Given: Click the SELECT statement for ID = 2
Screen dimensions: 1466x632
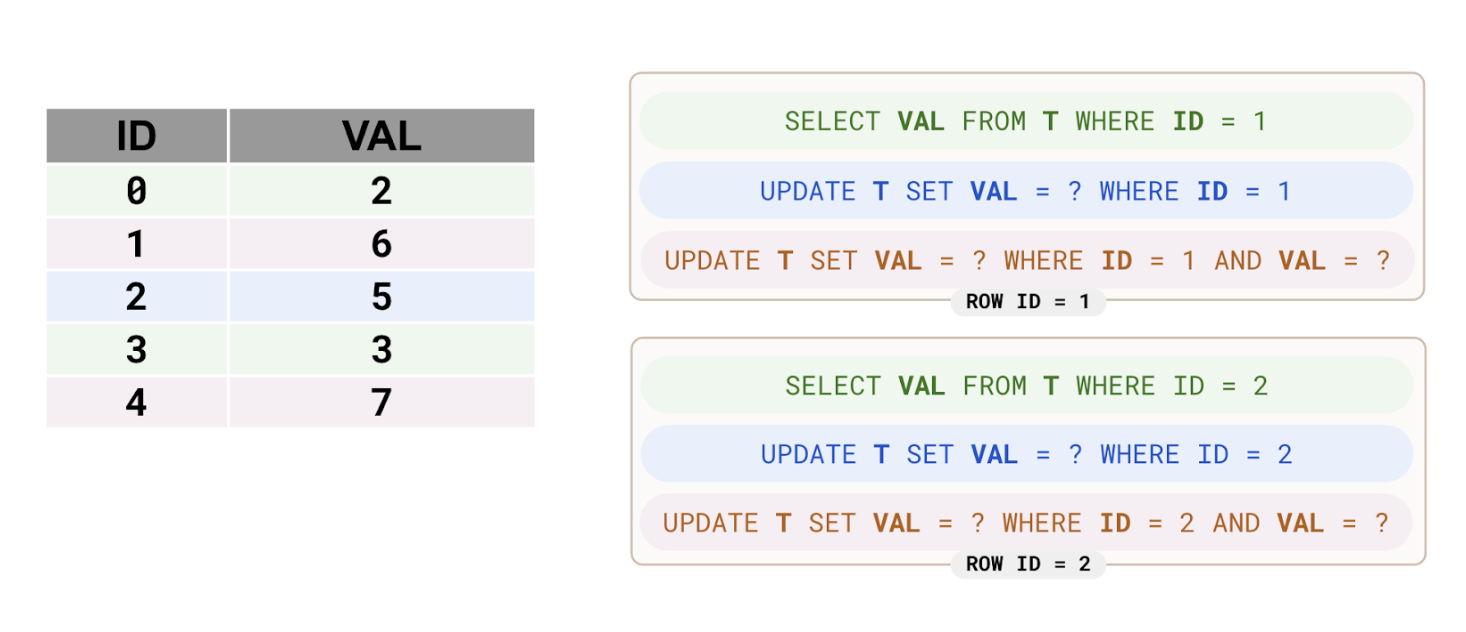Looking at the screenshot, I should [x=1026, y=386].
